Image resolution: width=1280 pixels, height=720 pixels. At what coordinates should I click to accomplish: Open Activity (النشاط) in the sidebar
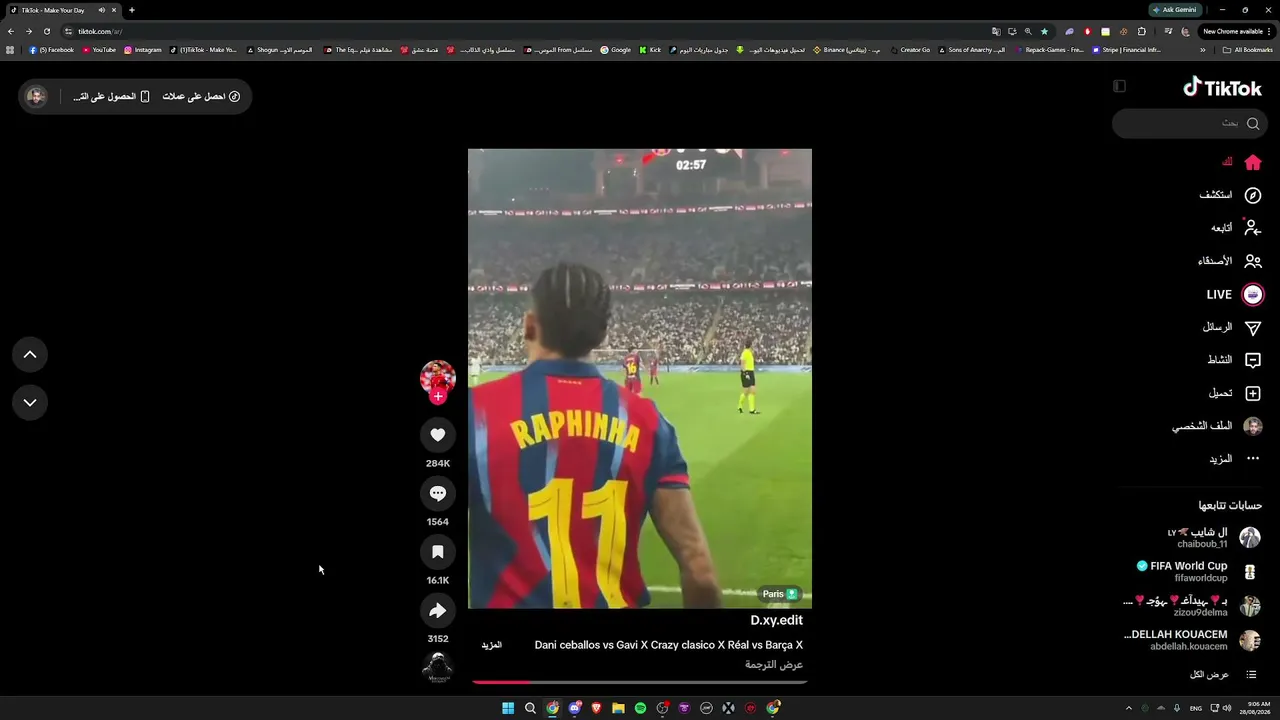tap(1234, 360)
